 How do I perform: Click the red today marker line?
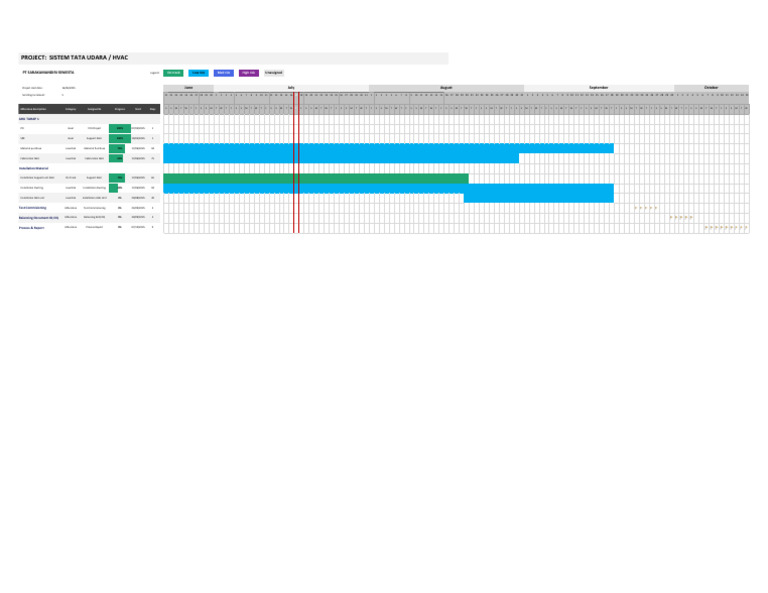[296, 163]
